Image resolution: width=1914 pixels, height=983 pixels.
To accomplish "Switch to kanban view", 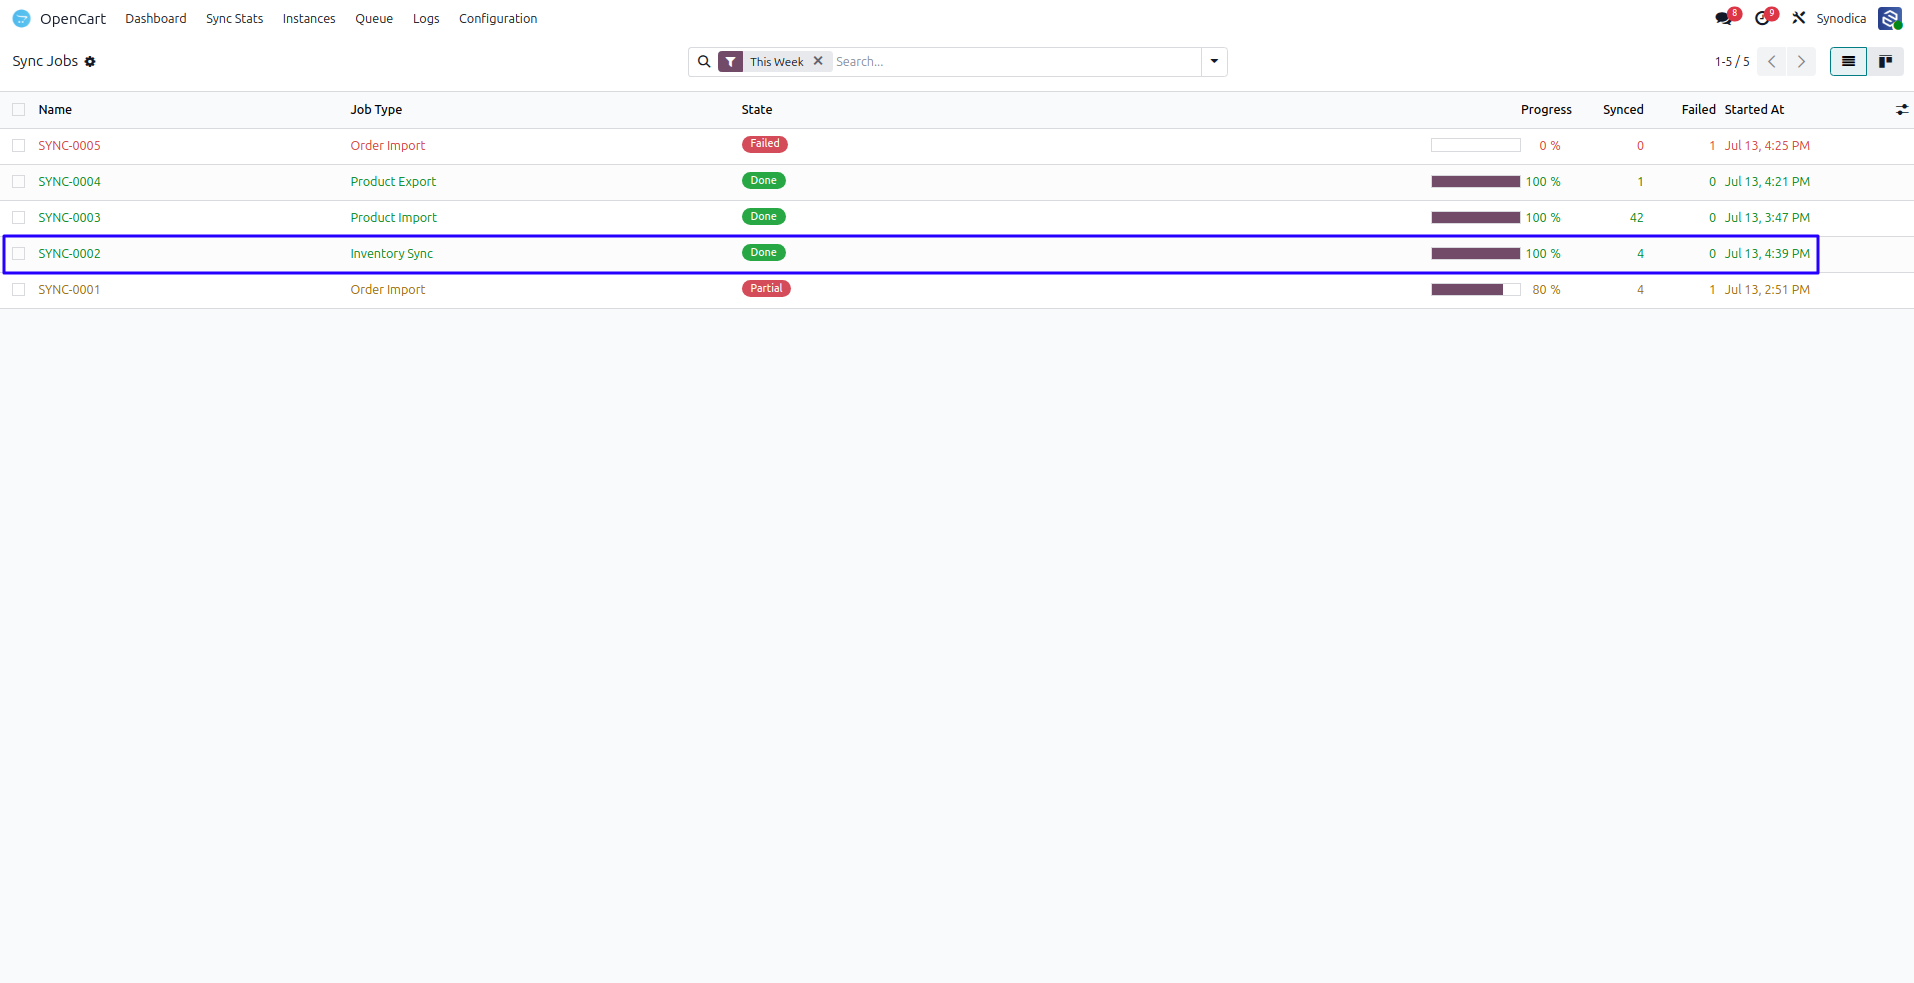I will (1885, 62).
